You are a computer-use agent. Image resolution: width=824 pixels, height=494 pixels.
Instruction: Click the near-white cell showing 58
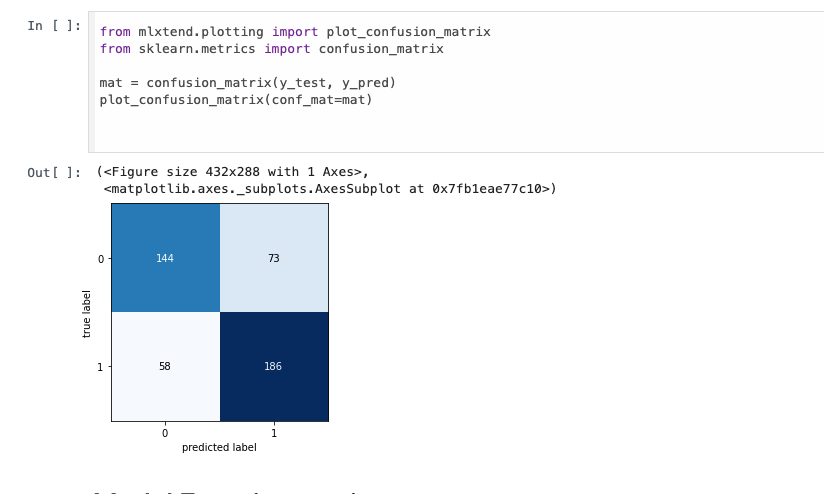click(x=166, y=367)
